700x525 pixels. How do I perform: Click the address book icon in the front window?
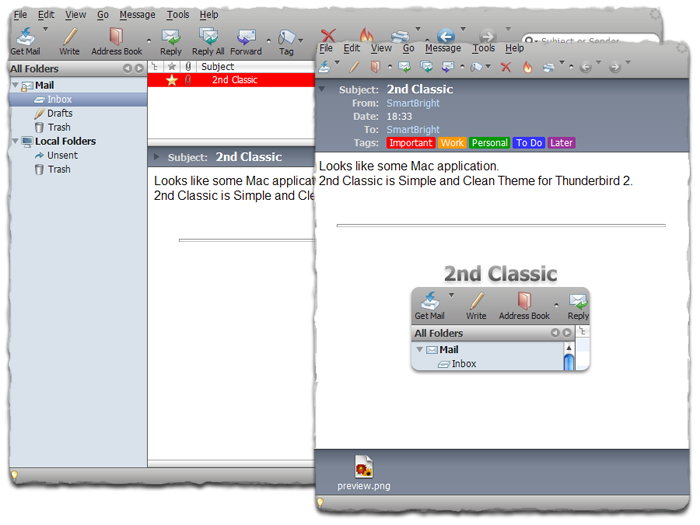(375, 67)
